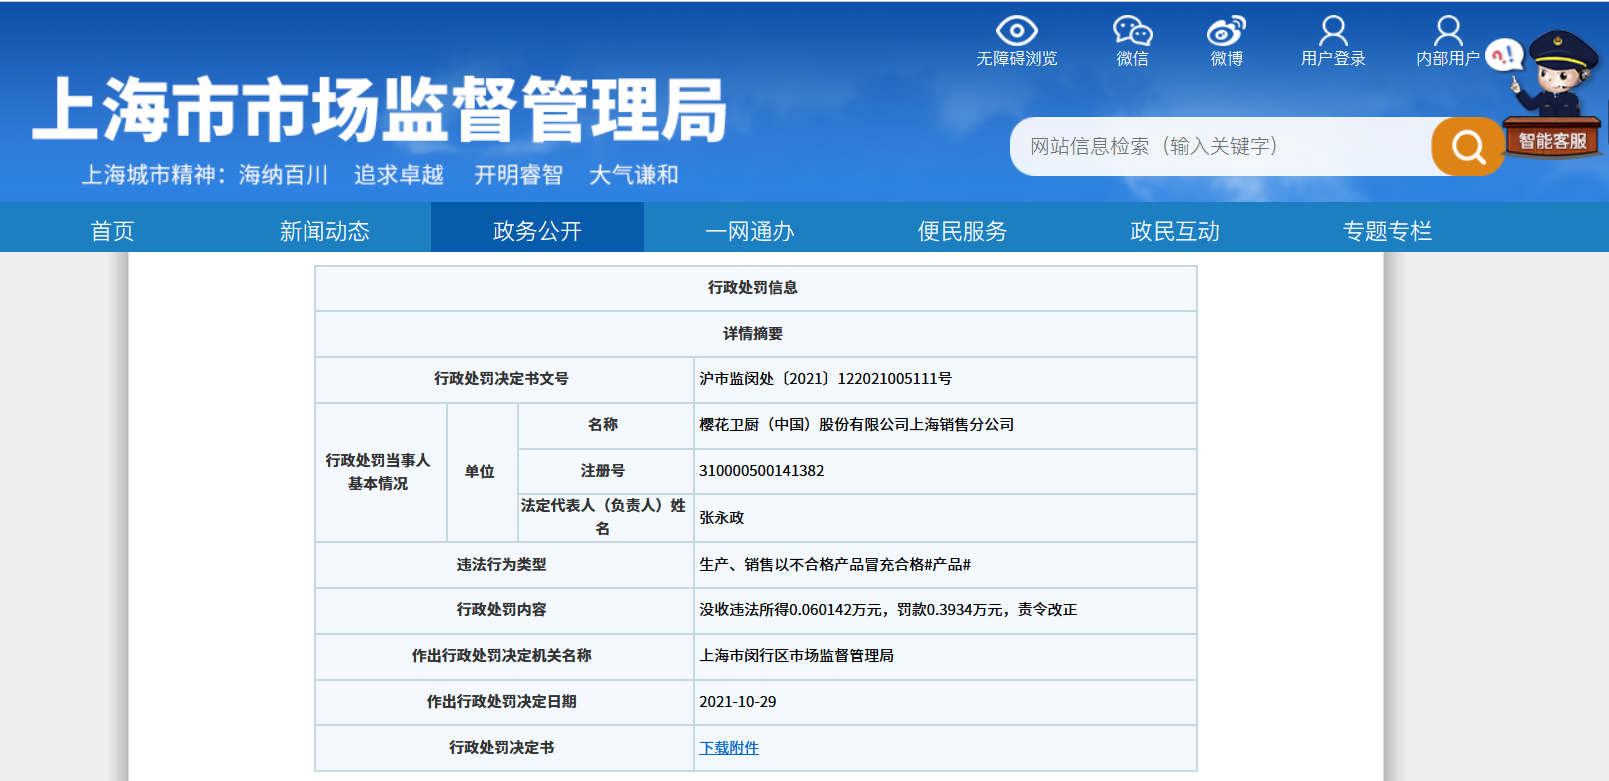Open the 新闻动态 nav tab
Image resolution: width=1609 pixels, height=781 pixels.
pyautogui.click(x=324, y=231)
